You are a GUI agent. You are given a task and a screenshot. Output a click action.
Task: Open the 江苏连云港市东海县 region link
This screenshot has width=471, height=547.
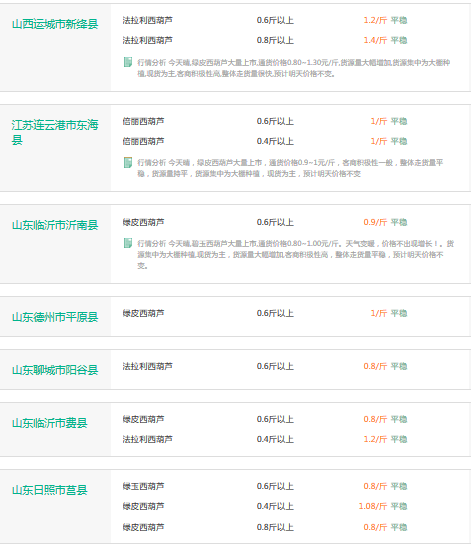55,132
